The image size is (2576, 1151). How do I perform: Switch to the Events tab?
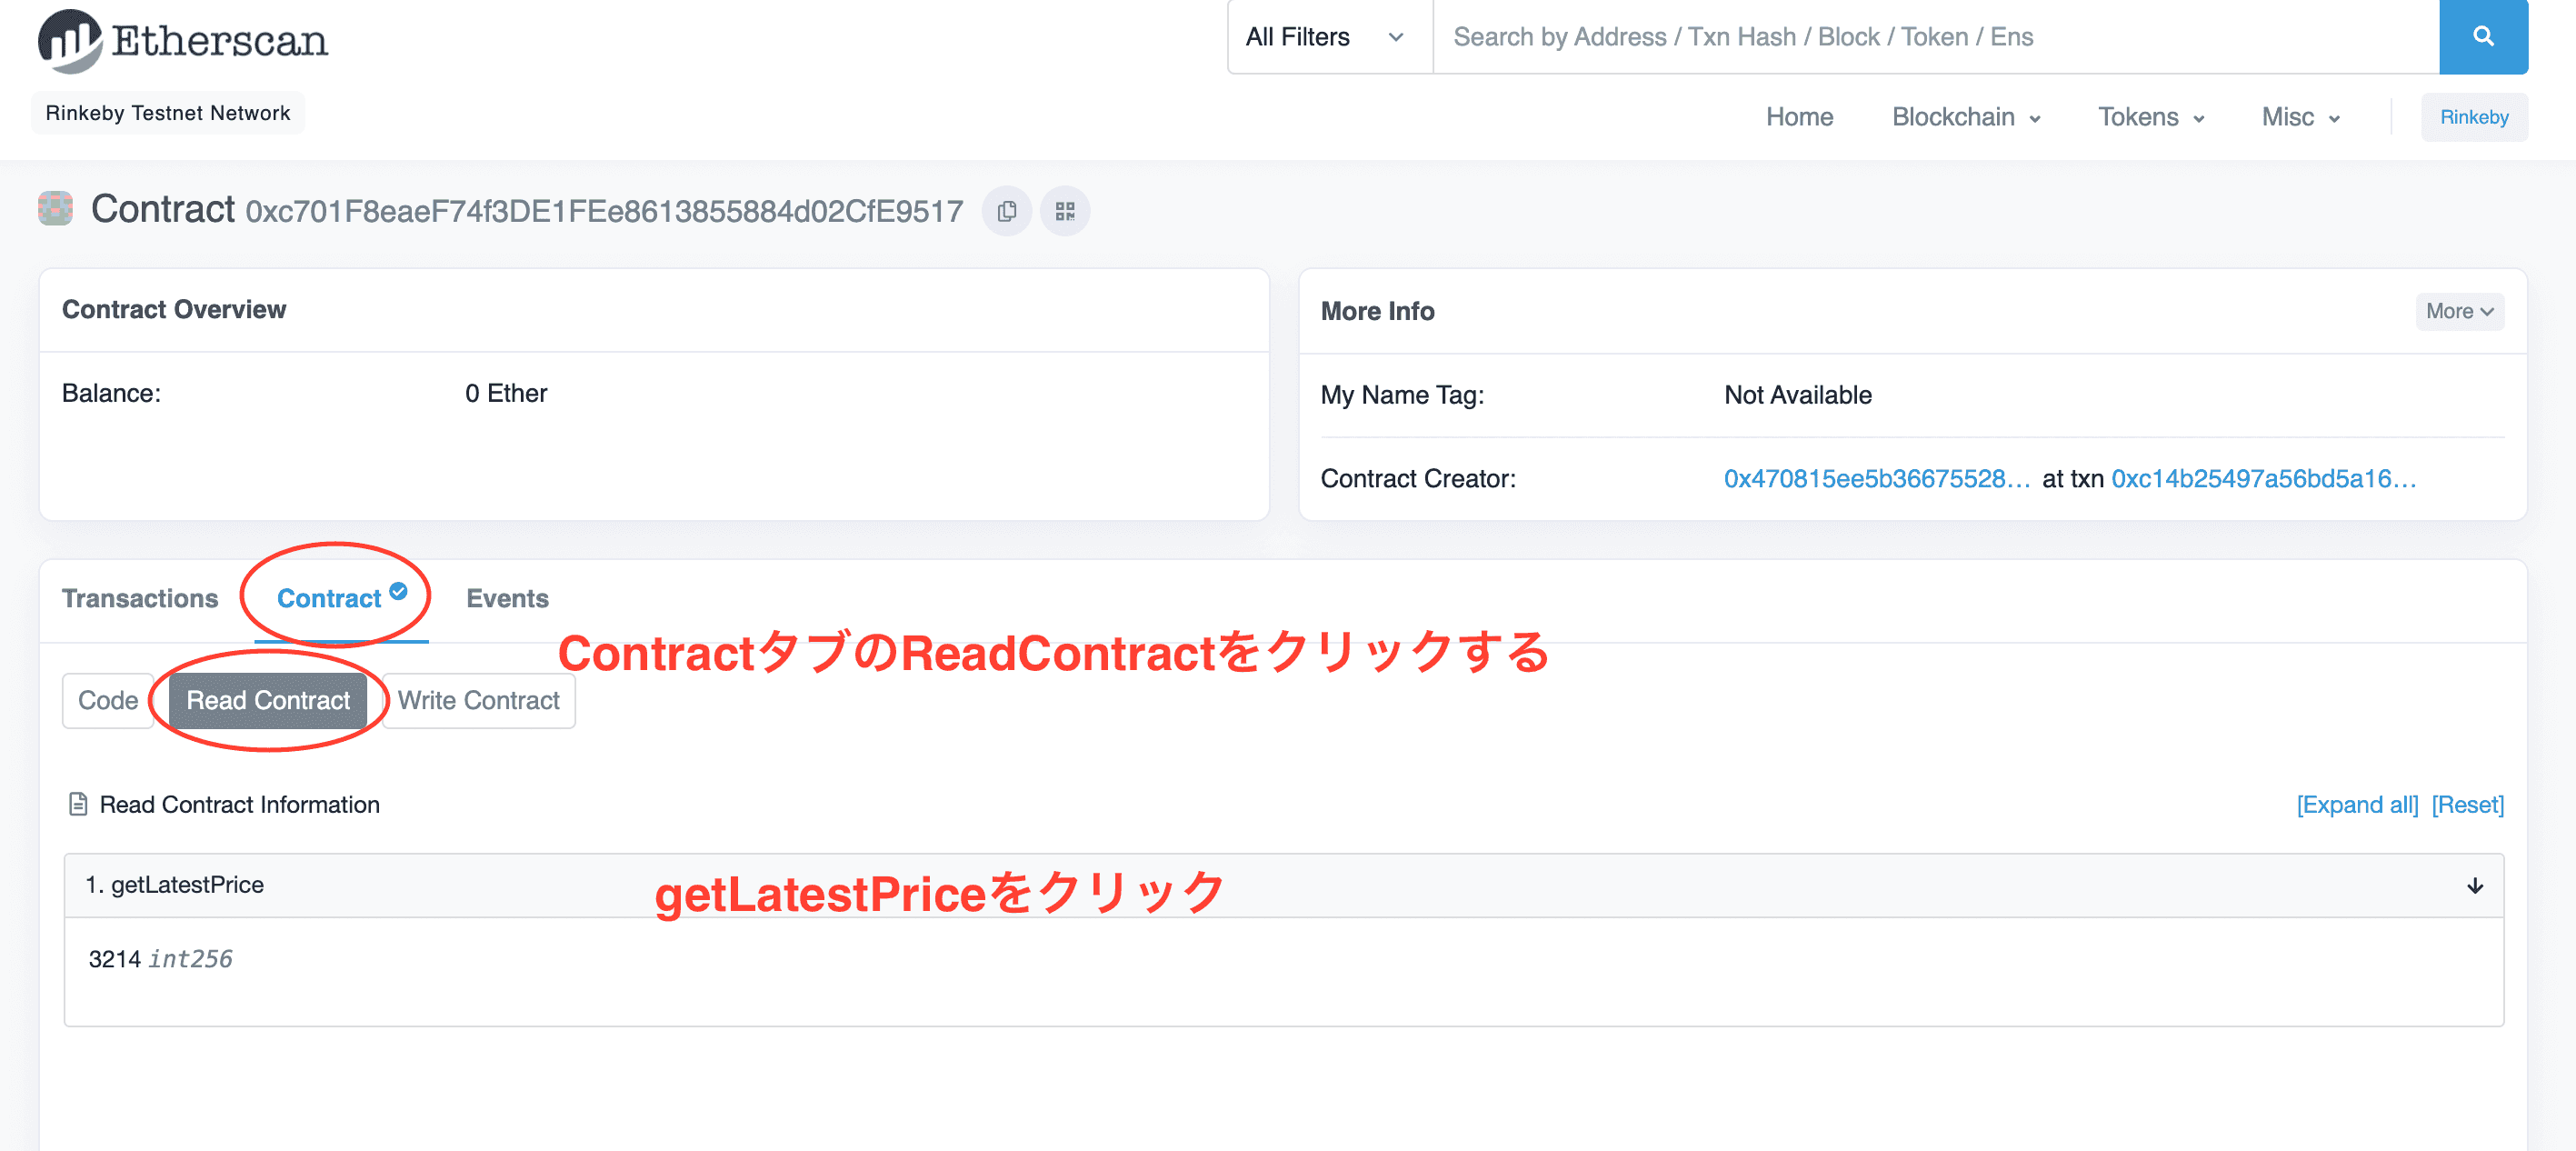[x=507, y=598]
